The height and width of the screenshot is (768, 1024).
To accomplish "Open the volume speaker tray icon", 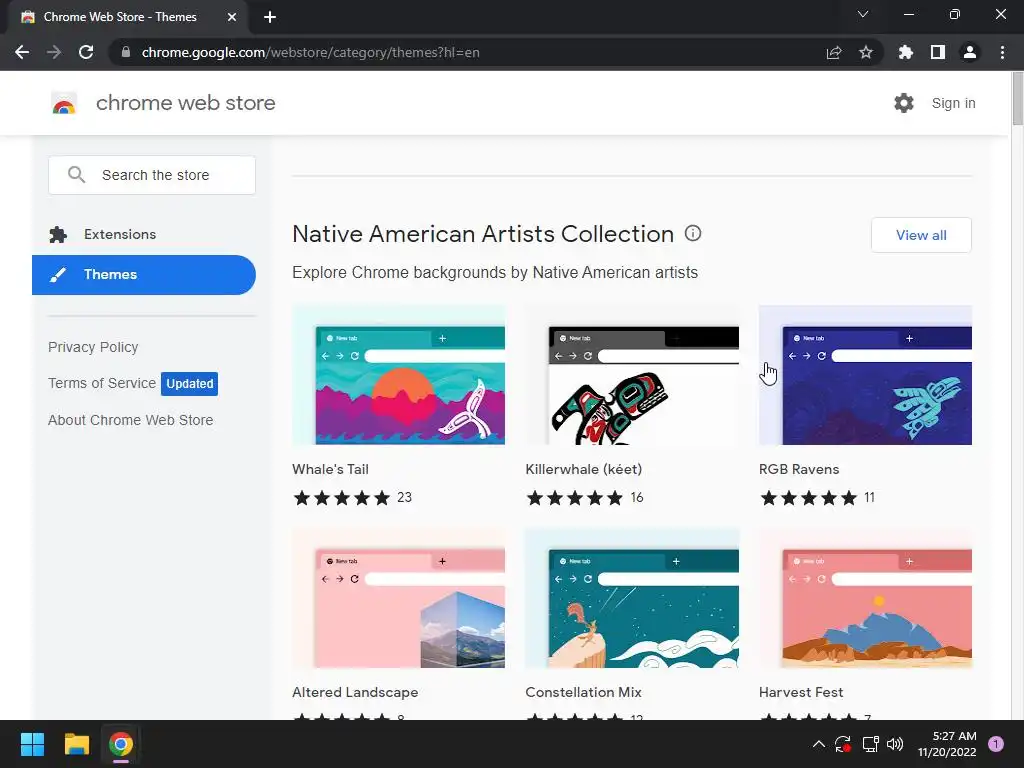I will [x=895, y=744].
